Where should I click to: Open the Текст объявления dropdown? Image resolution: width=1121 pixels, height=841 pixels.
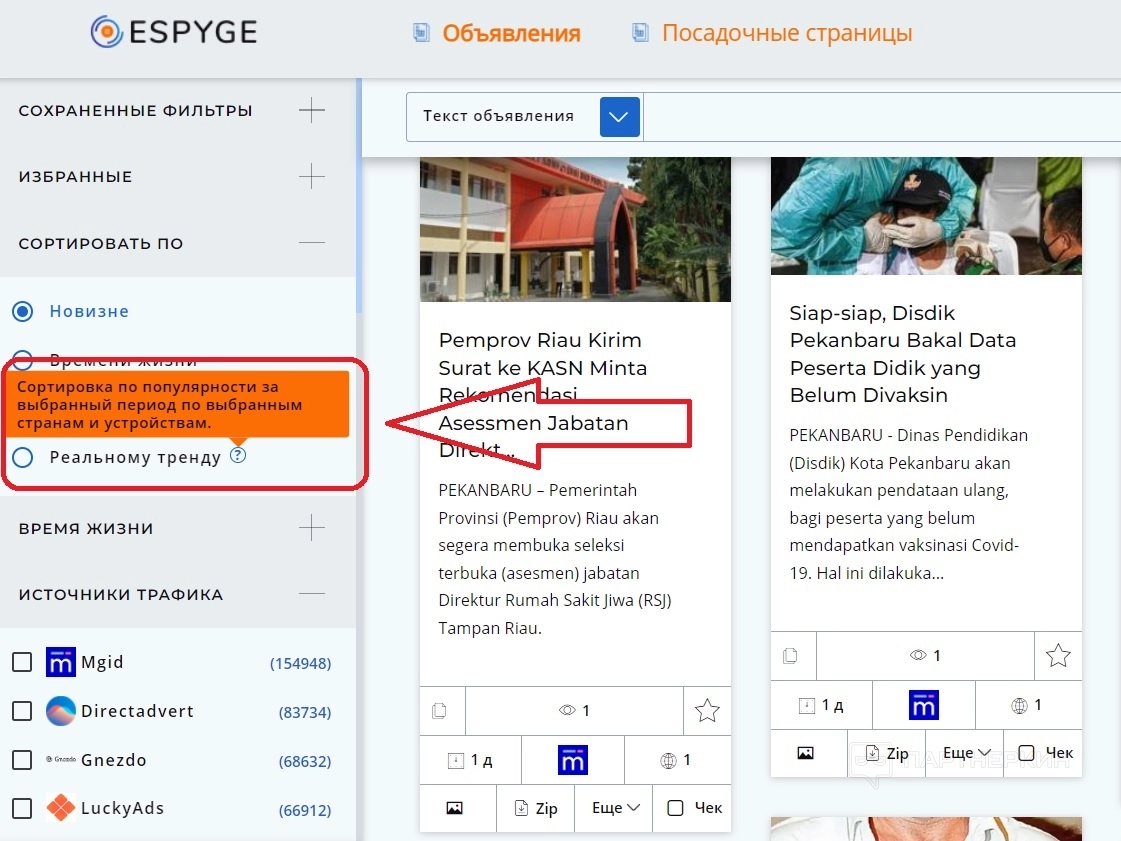(x=619, y=117)
